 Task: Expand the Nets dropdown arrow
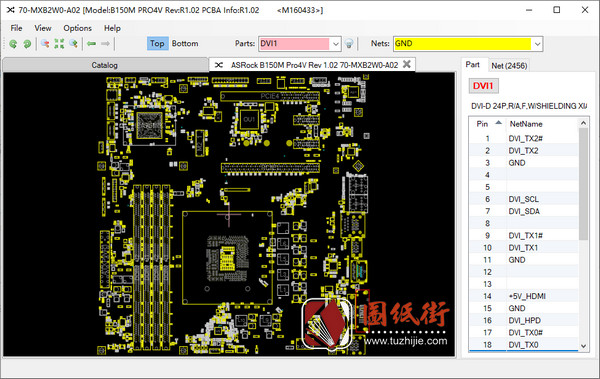click(537, 44)
